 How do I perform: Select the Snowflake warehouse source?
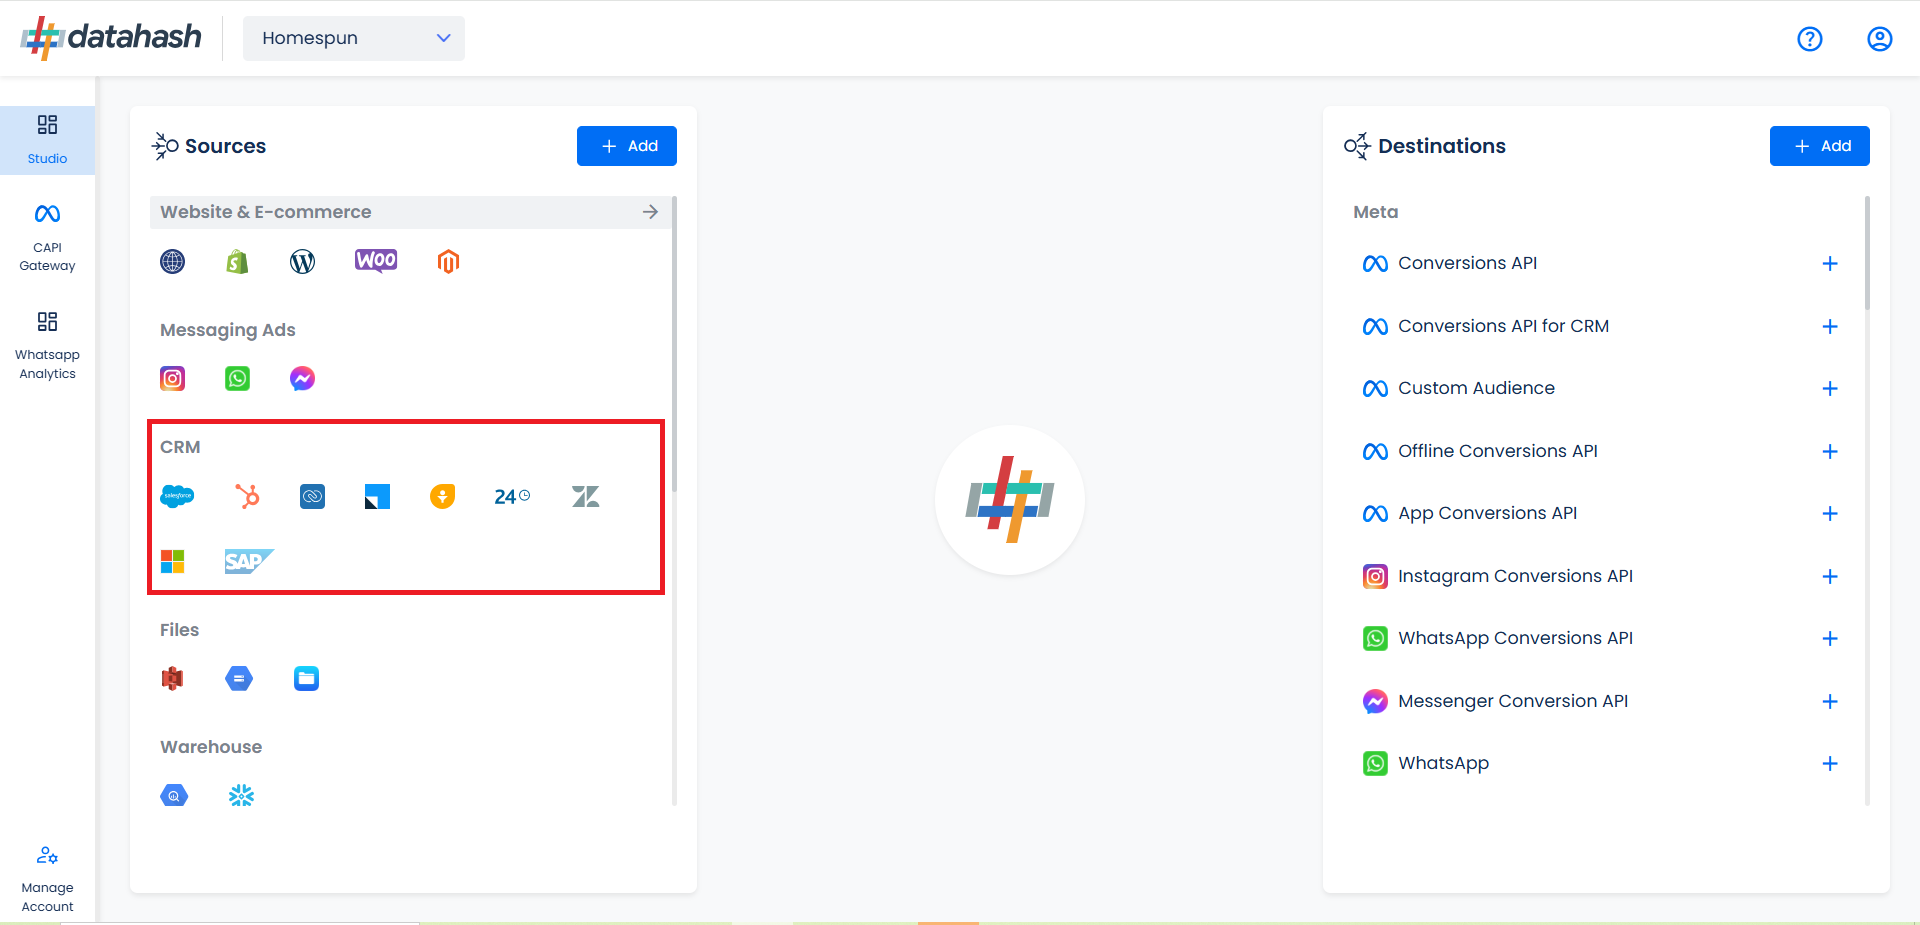[241, 796]
